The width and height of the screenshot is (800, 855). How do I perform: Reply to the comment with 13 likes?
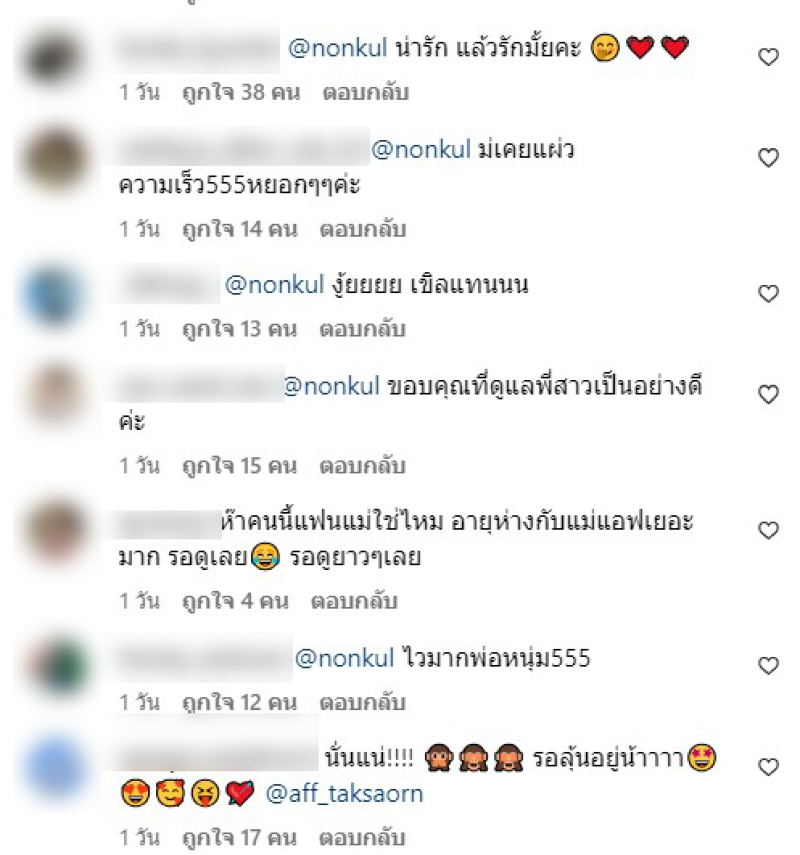pos(363,329)
